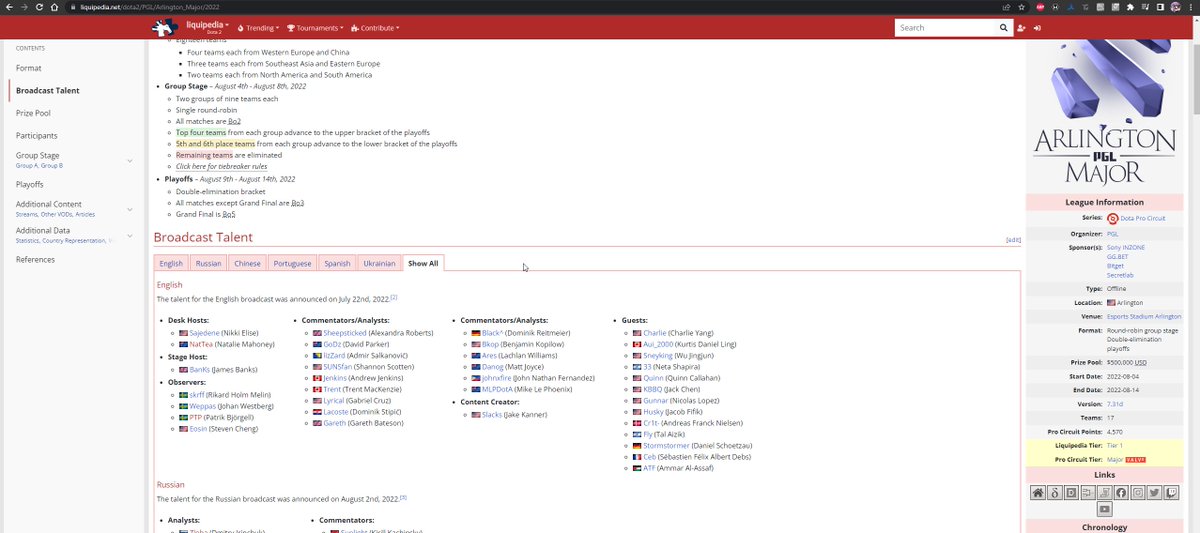Screen dimensions: 1200x533
Task: Select the Russian broadcast tab
Action: click(x=208, y=263)
